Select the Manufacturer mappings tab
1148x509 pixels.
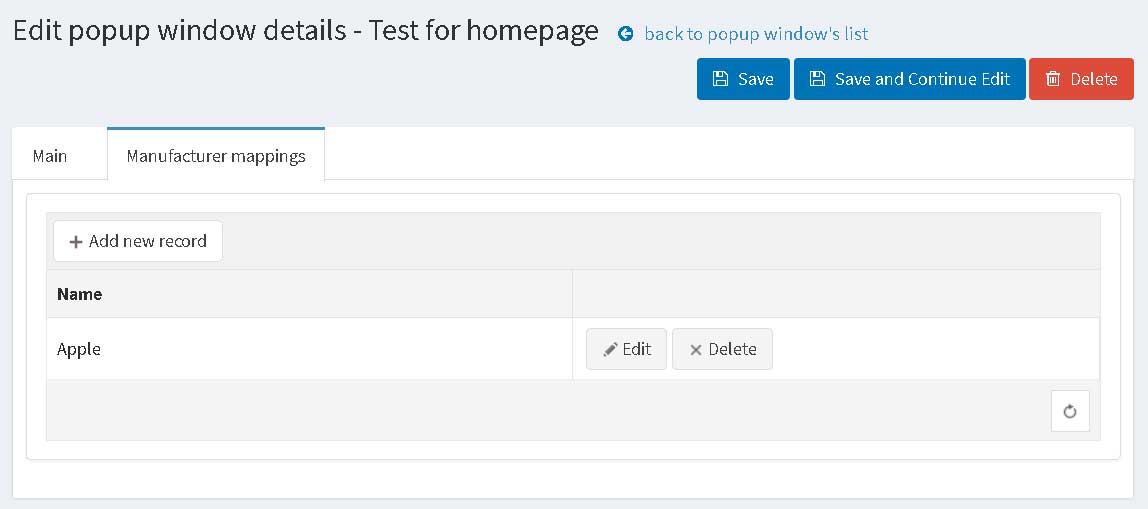click(216, 155)
